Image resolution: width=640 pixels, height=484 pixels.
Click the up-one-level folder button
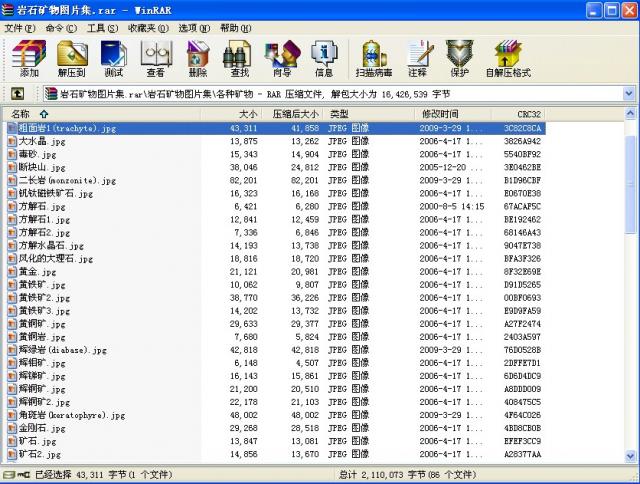[x=17, y=93]
